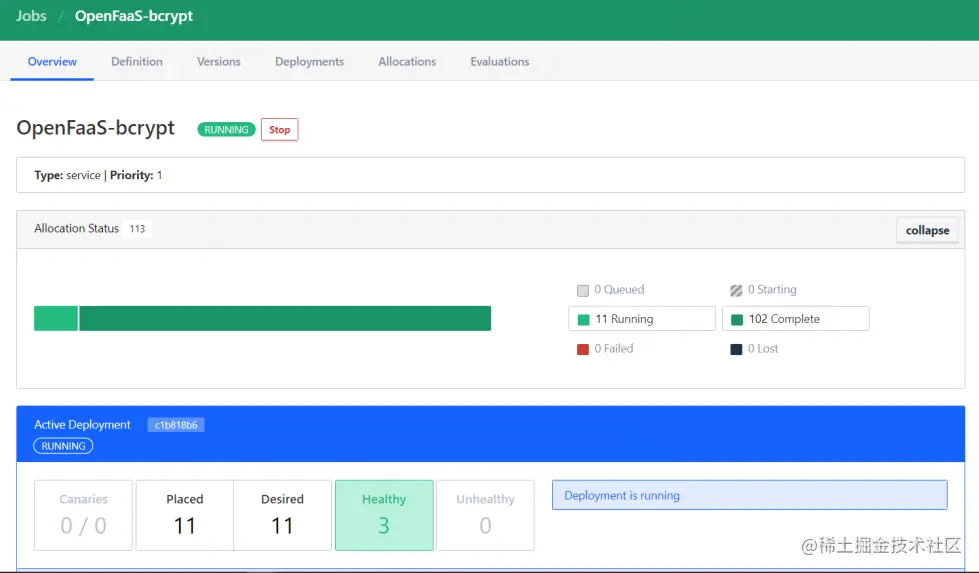Image resolution: width=979 pixels, height=573 pixels.
Task: Click the 0 Failed label
Action: (x=613, y=348)
